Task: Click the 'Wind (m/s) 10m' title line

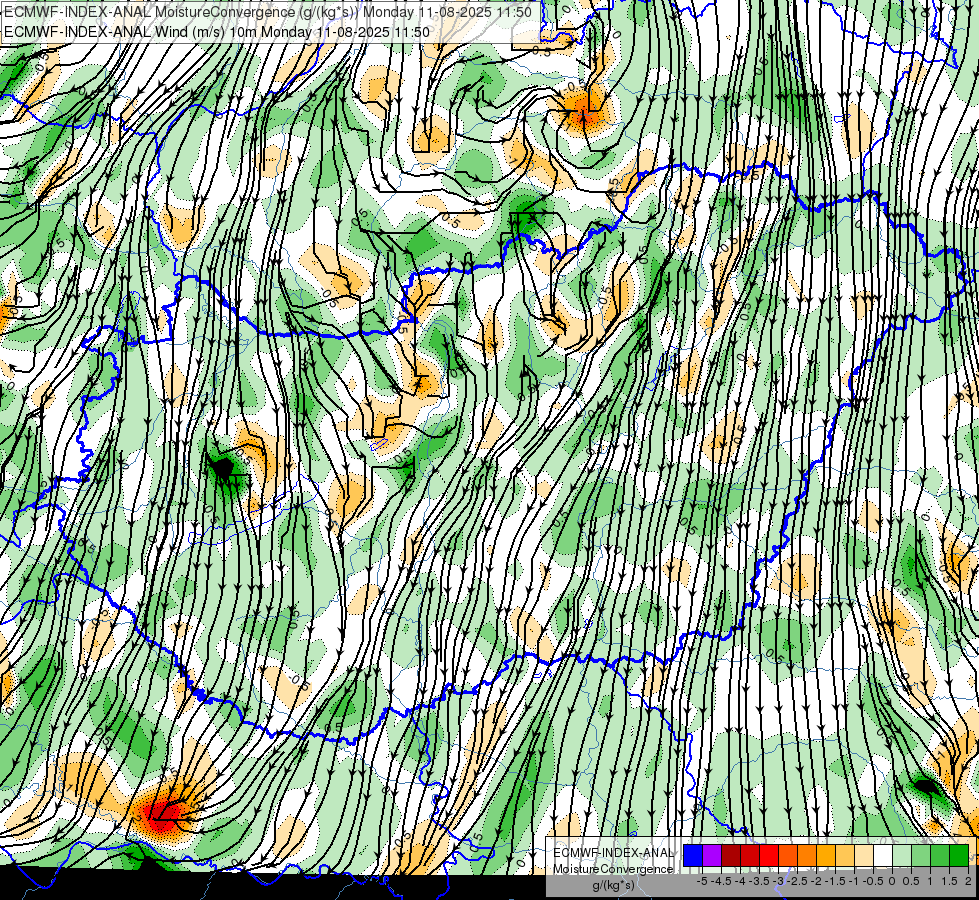Action: point(217,31)
